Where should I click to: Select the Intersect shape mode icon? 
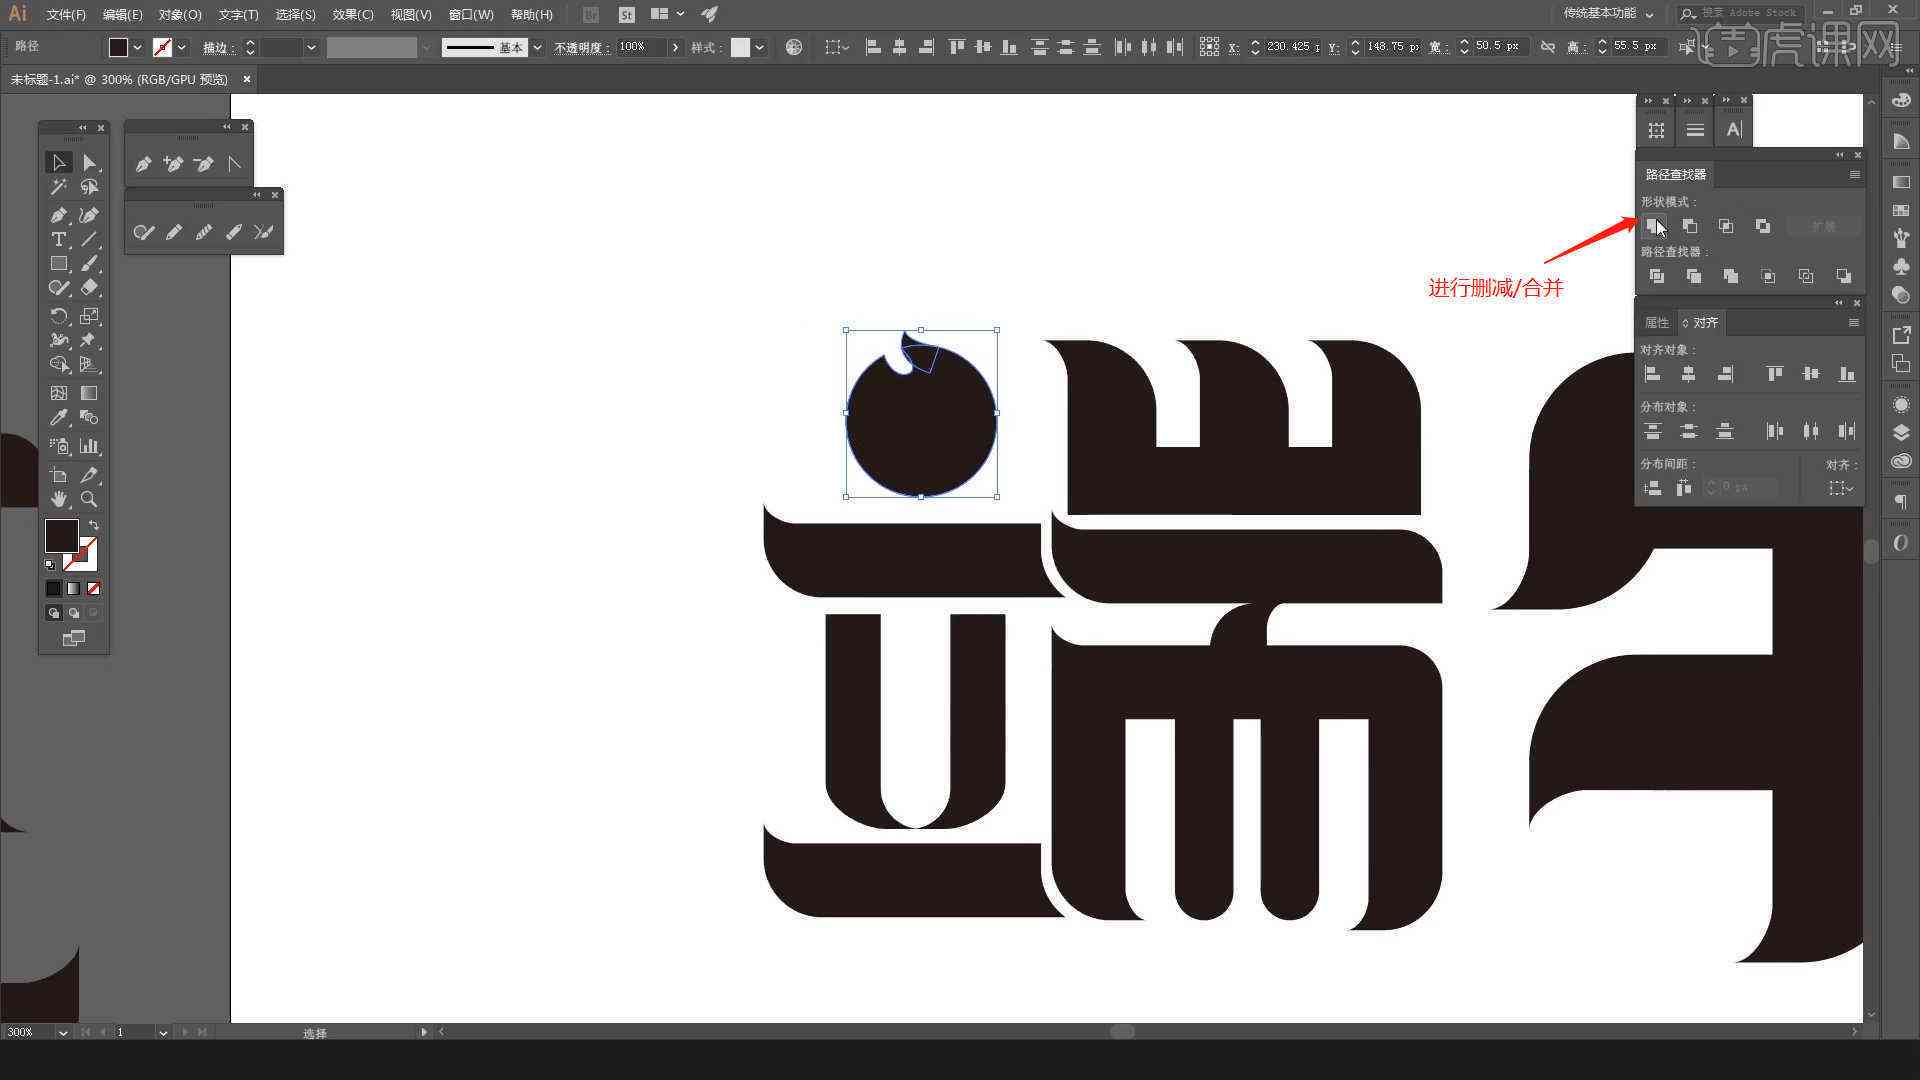coord(1725,225)
